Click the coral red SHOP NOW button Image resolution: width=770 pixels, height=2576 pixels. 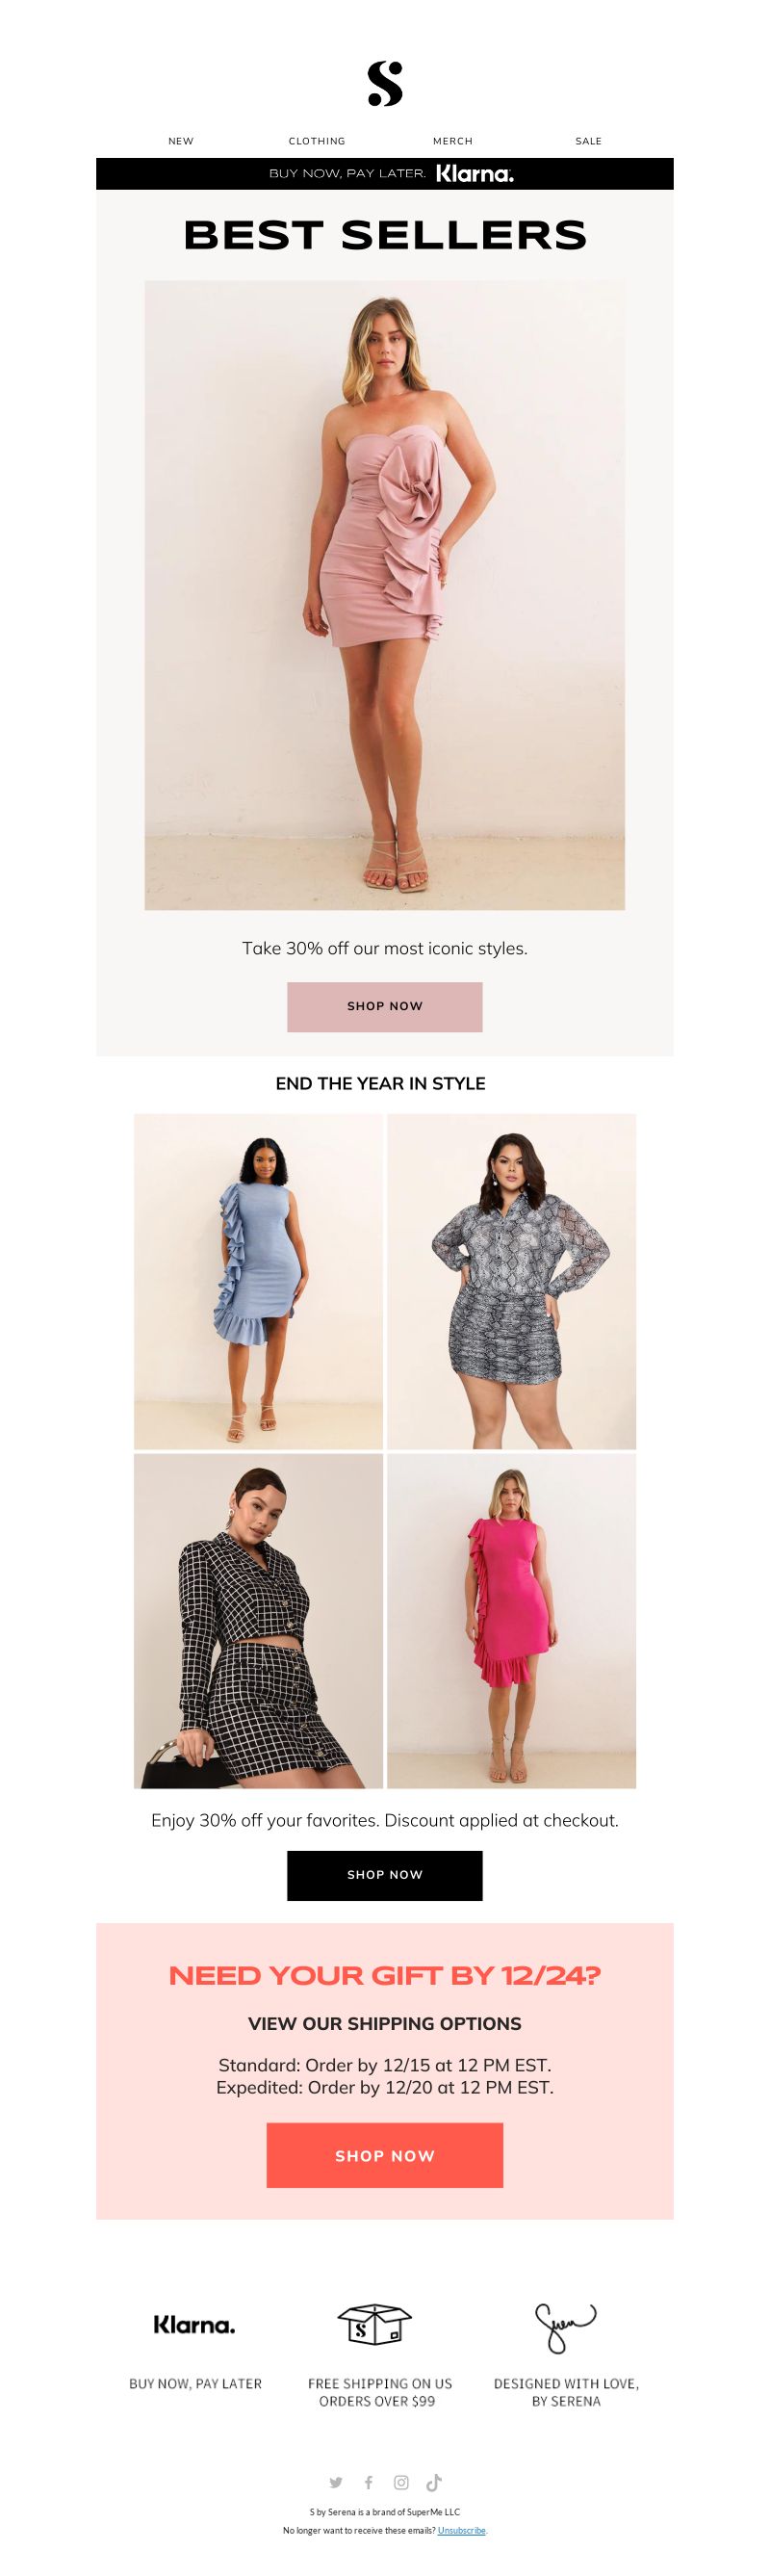click(x=385, y=2155)
